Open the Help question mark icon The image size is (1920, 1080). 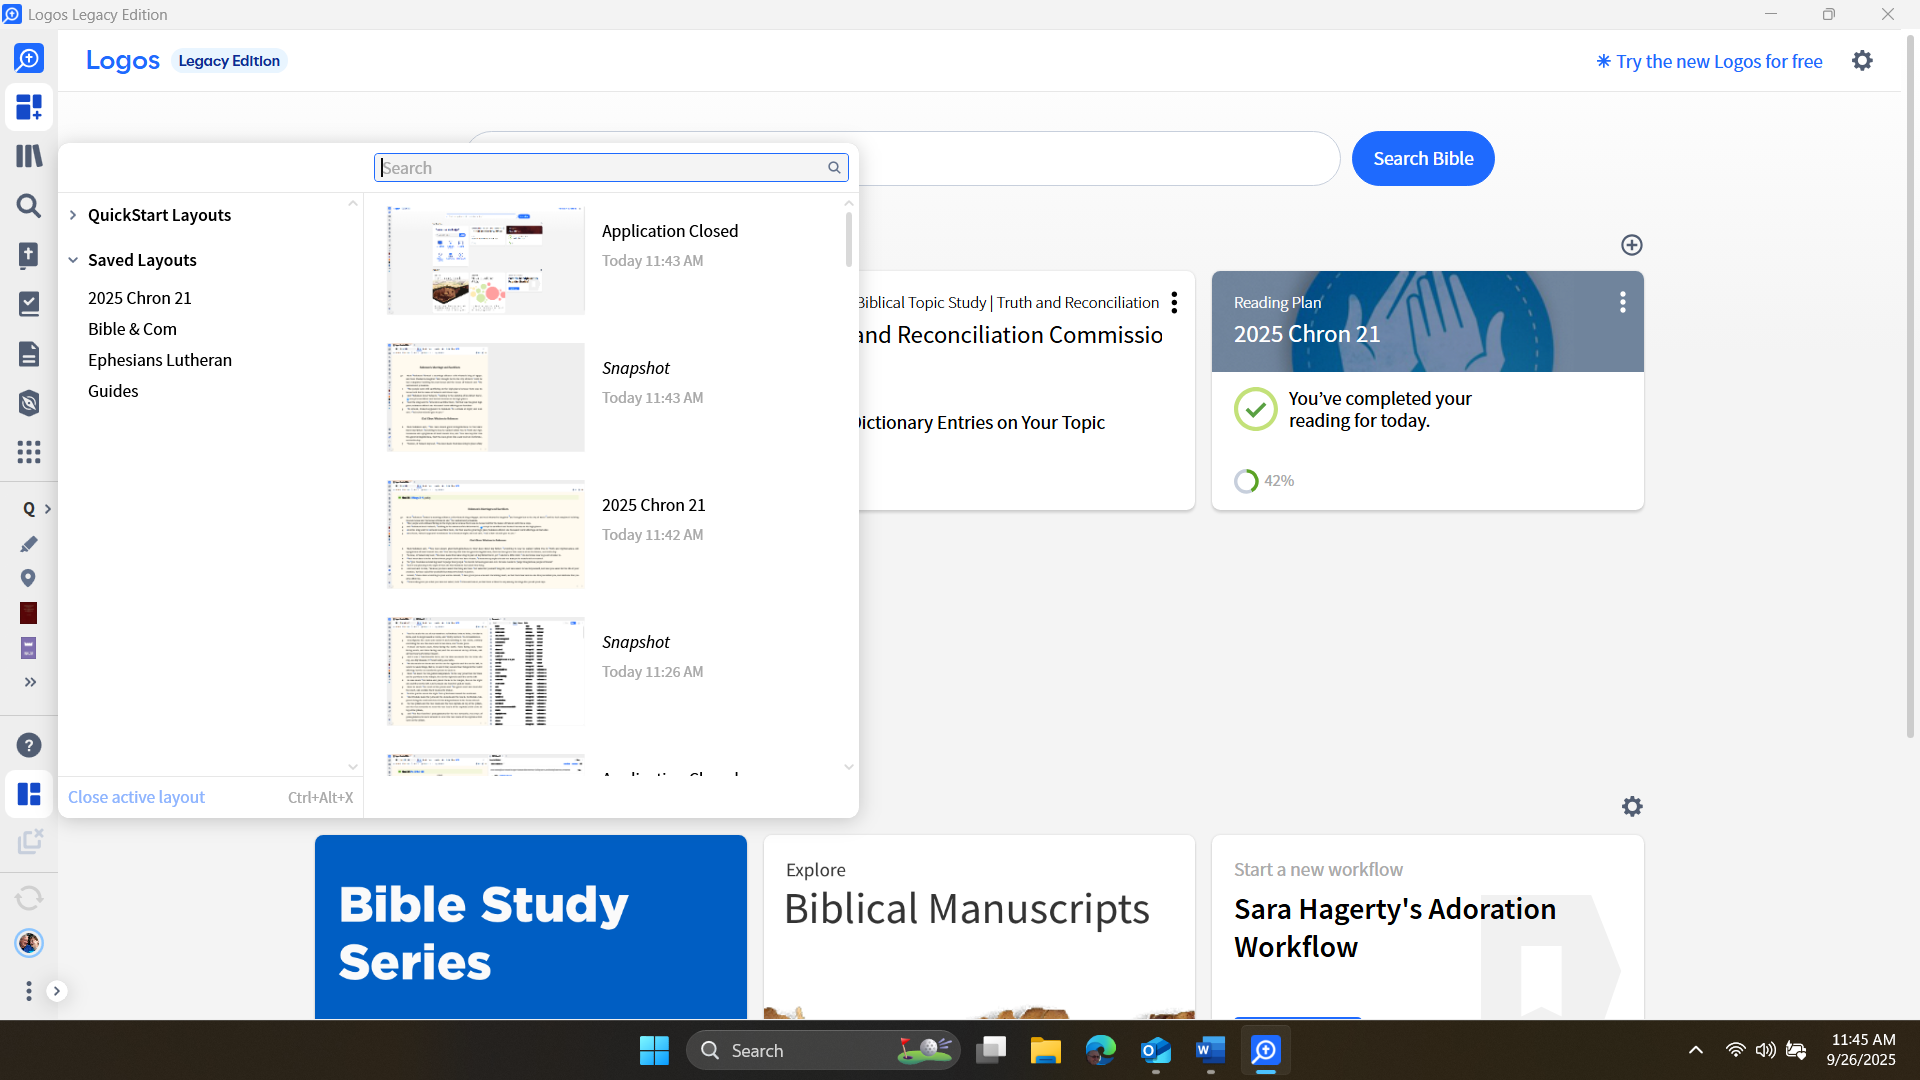point(29,745)
